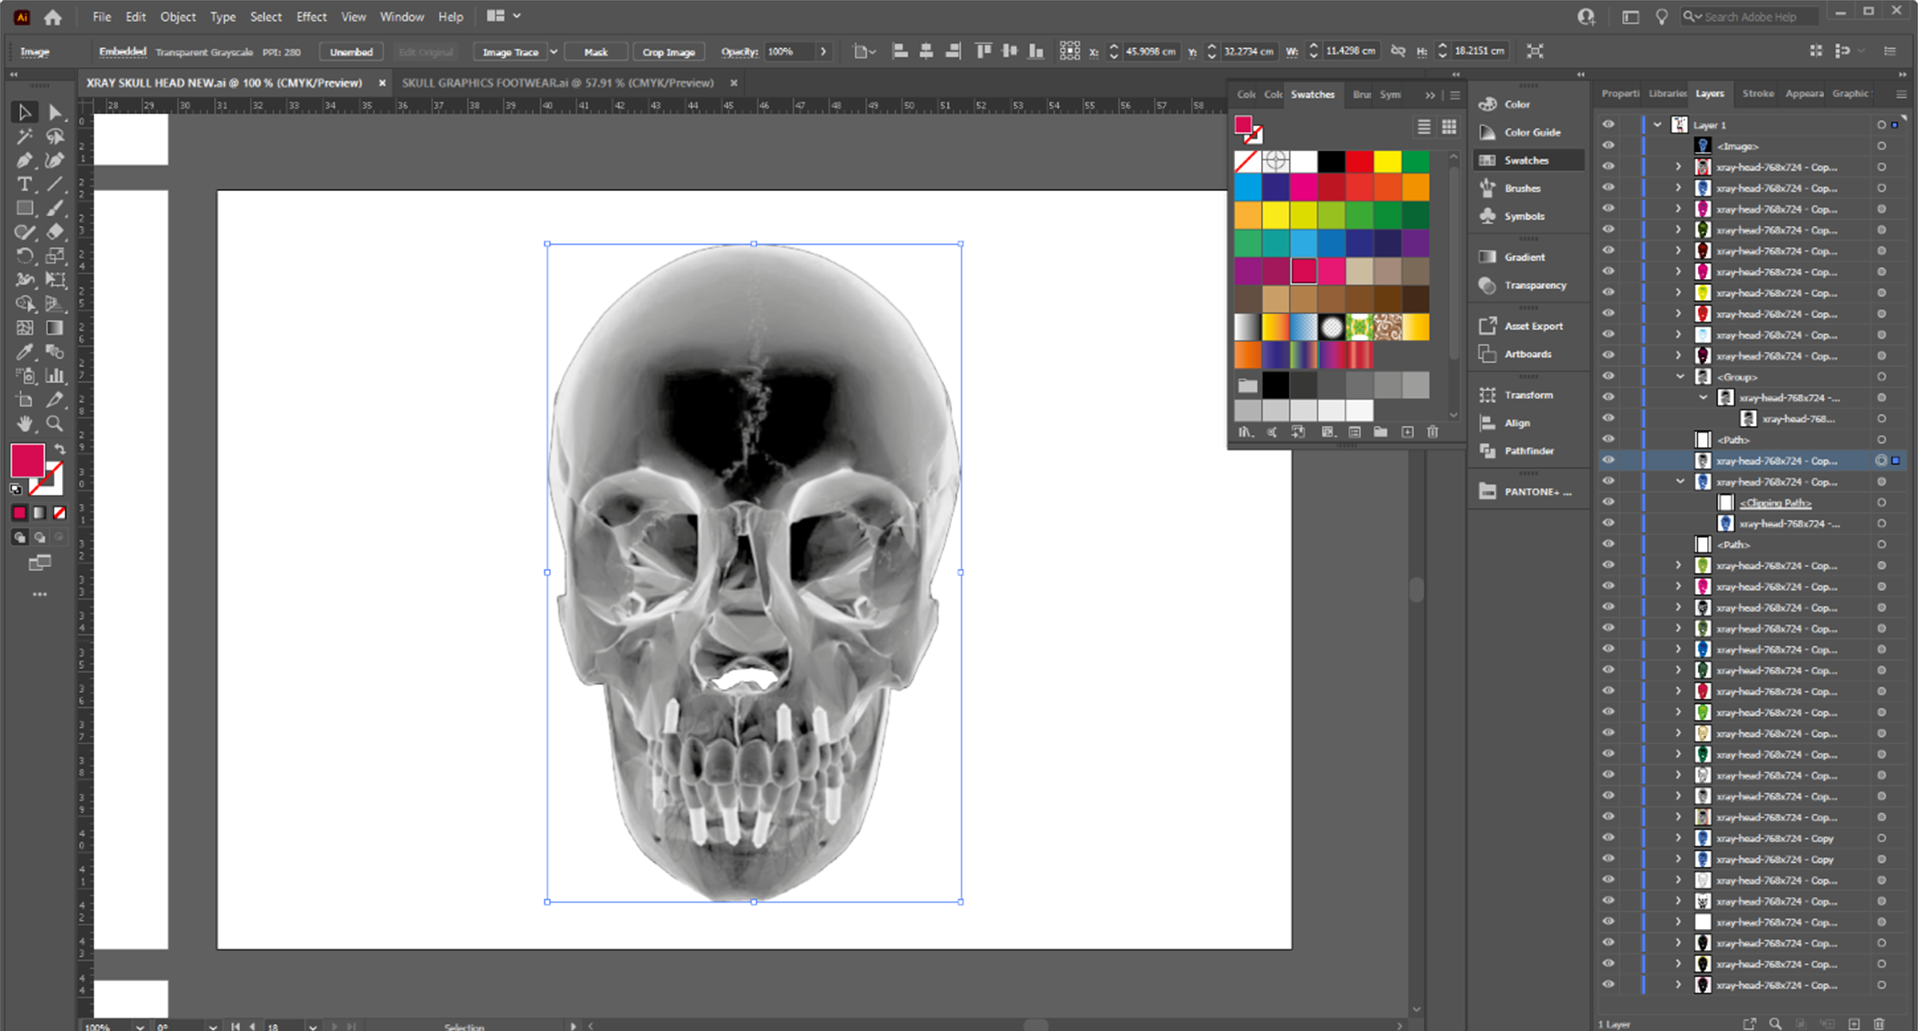Create a new swatch in Swatches panel
Image resolution: width=1918 pixels, height=1031 pixels.
click(1406, 432)
